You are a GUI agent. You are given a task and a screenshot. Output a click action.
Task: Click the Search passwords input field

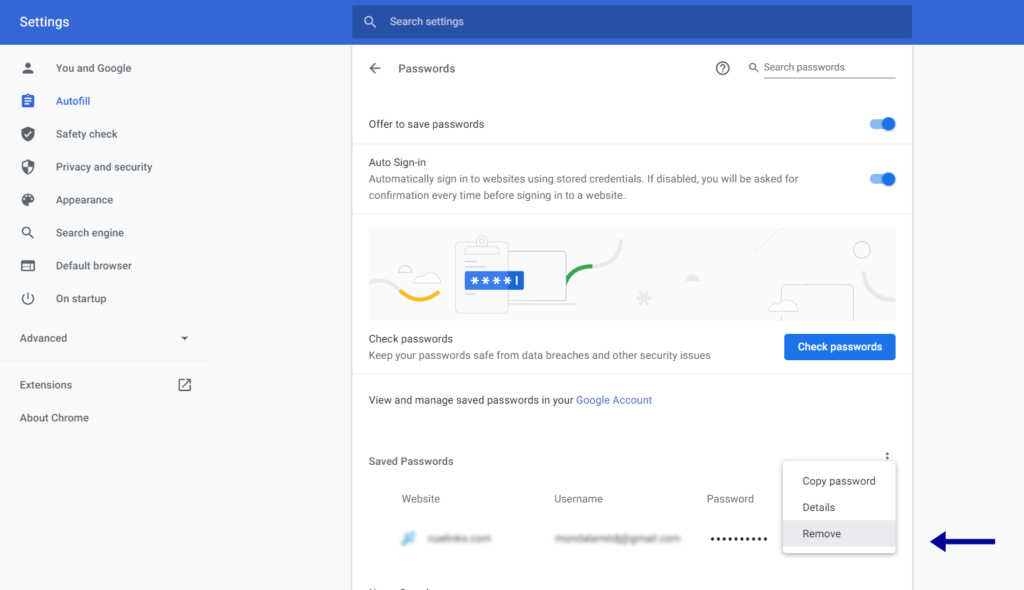pyautogui.click(x=828, y=67)
